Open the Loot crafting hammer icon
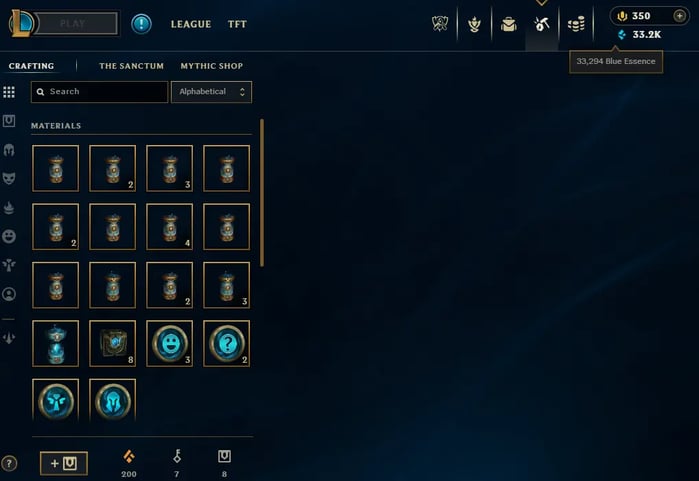This screenshot has height=481, width=699. click(x=542, y=24)
